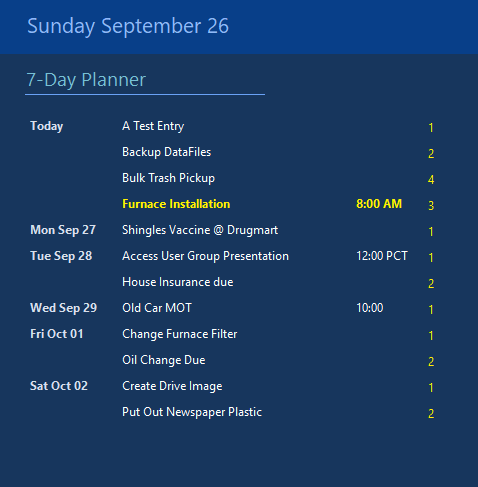Open the A Test Entry item

[x=153, y=126]
